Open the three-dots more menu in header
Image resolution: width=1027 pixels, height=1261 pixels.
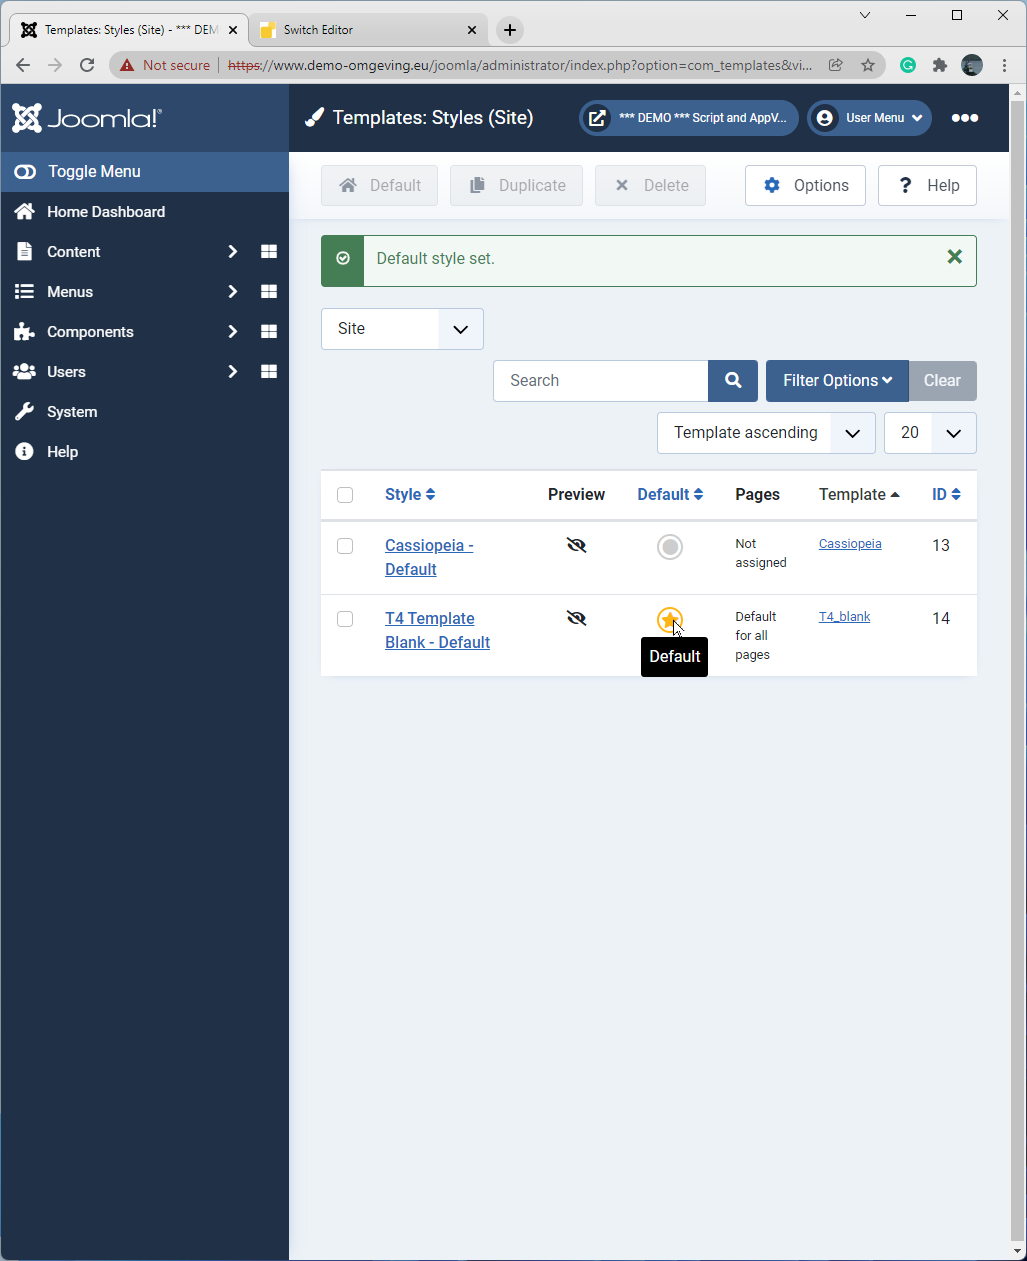coord(964,118)
